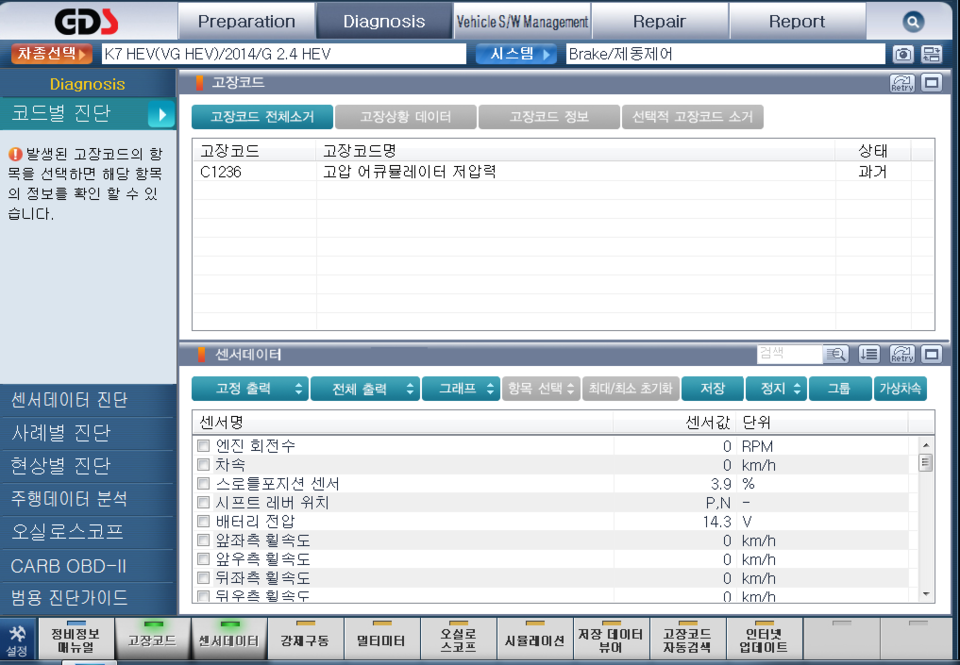
Task: Click the Retry icon in 고장코드 panel
Action: tap(902, 83)
